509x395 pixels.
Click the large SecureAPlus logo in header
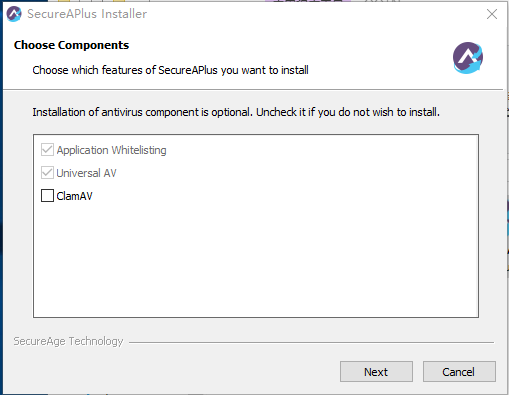tap(468, 58)
